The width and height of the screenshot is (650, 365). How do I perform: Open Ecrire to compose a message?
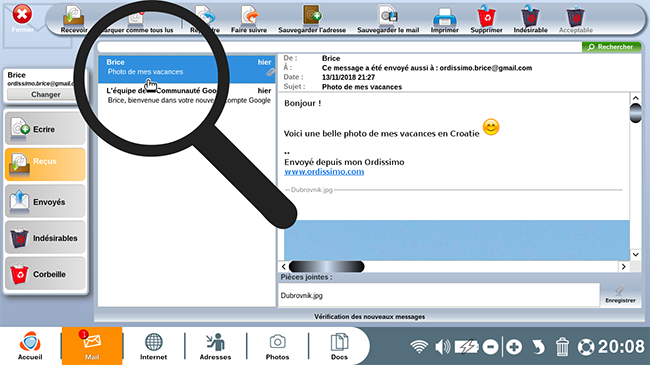point(45,129)
